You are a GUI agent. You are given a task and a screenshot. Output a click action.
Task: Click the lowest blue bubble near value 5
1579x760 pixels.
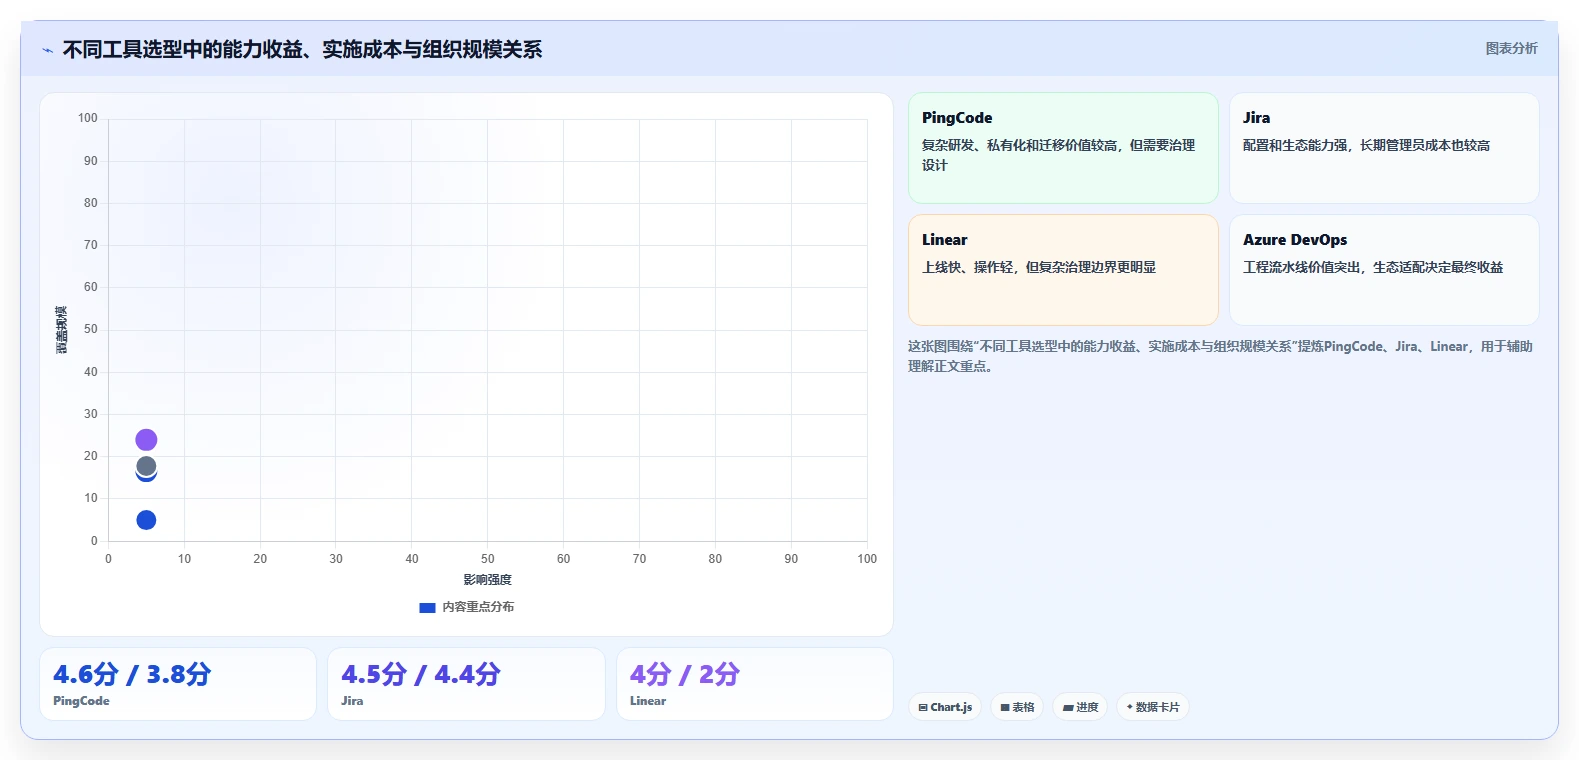146,520
